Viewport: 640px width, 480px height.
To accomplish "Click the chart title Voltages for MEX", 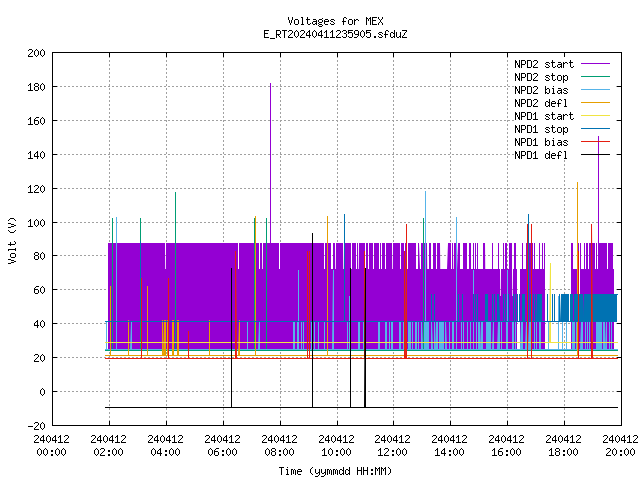I will (x=335, y=21).
